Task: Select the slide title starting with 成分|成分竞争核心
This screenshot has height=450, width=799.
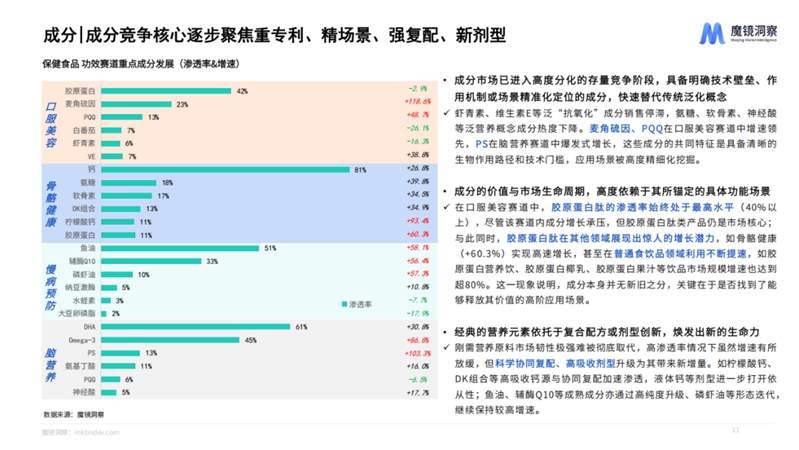Action: pyautogui.click(x=275, y=35)
